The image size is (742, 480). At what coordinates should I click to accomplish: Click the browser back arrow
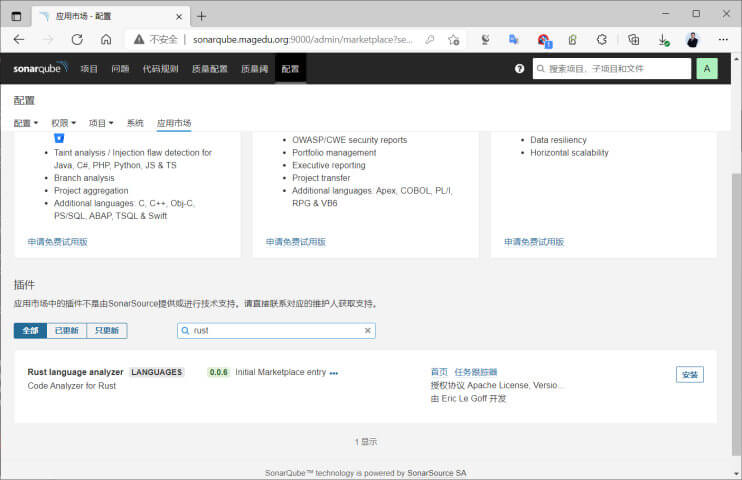(19, 40)
